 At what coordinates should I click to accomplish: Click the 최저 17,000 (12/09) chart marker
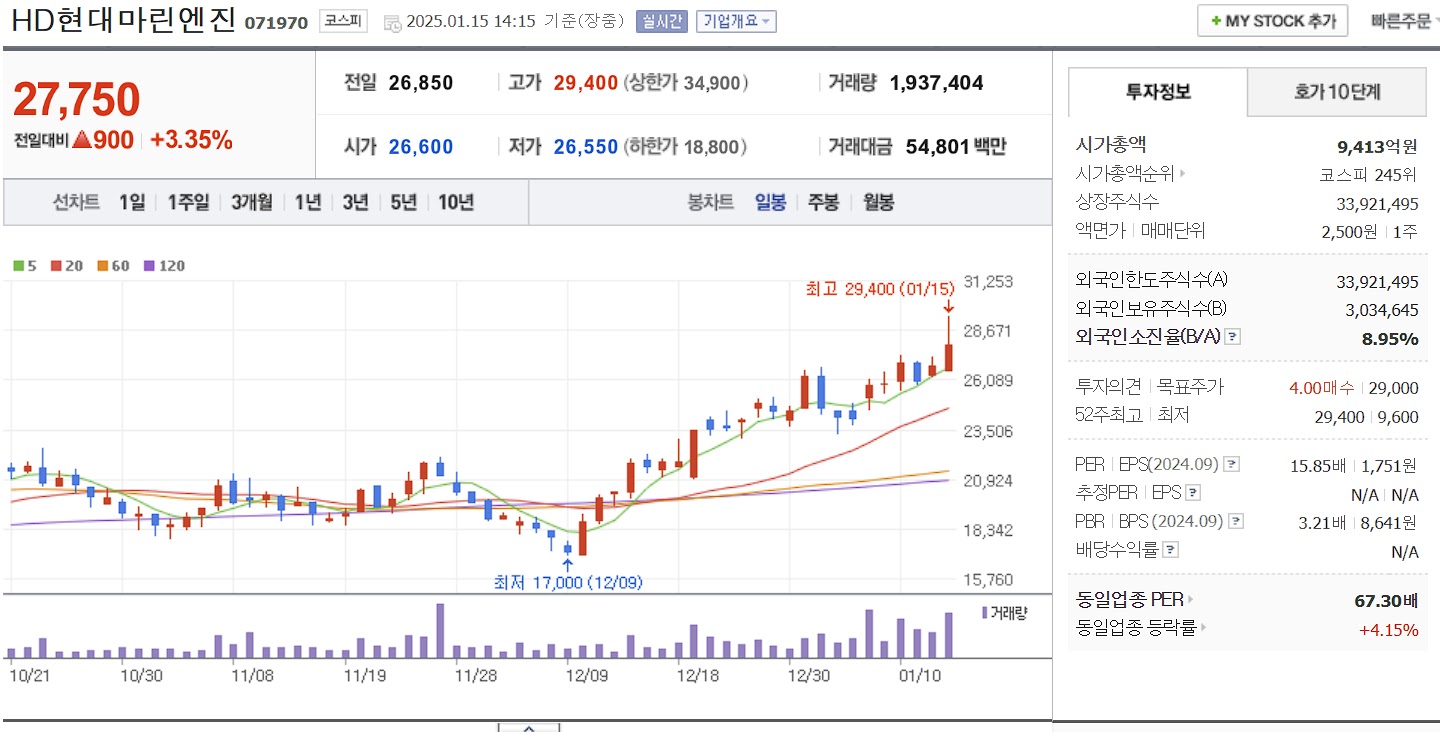click(568, 582)
